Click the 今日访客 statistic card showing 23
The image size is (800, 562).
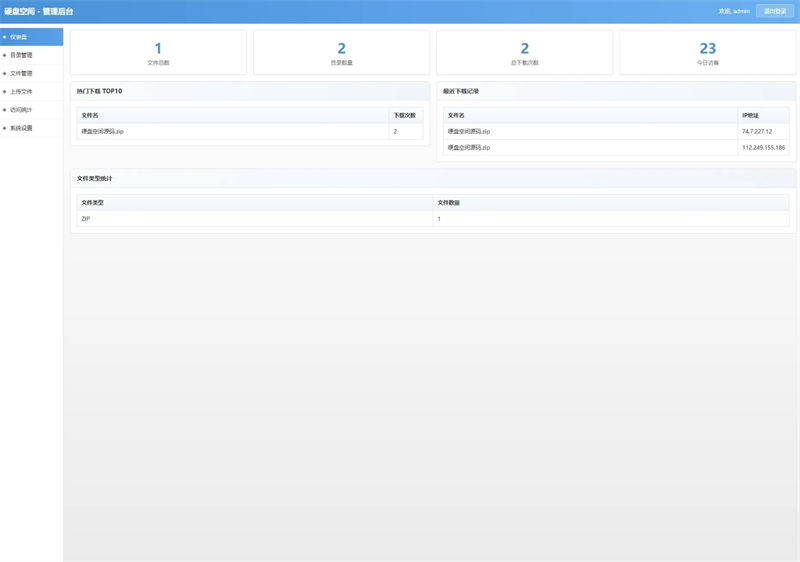pos(707,52)
